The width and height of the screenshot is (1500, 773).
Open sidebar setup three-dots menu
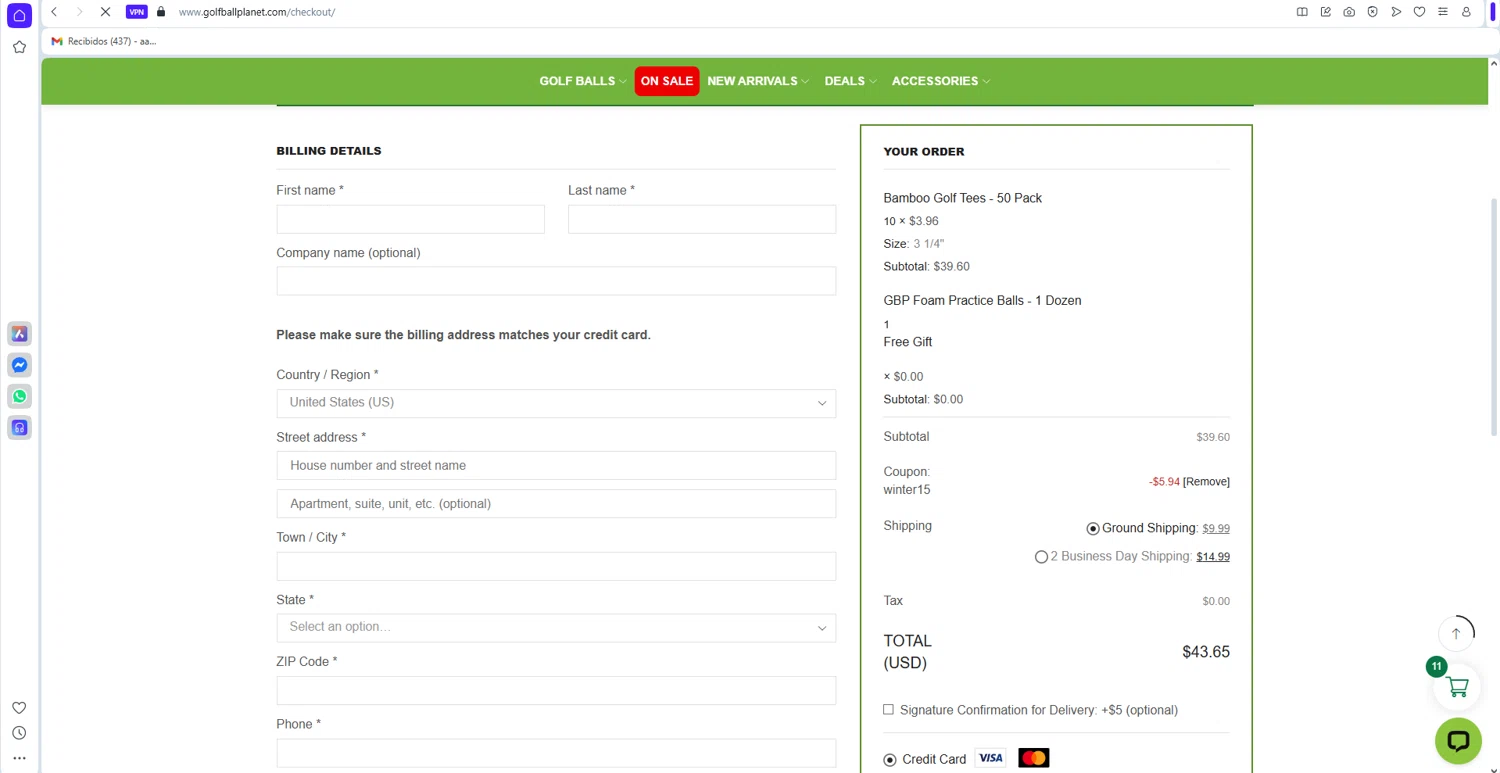click(19, 758)
